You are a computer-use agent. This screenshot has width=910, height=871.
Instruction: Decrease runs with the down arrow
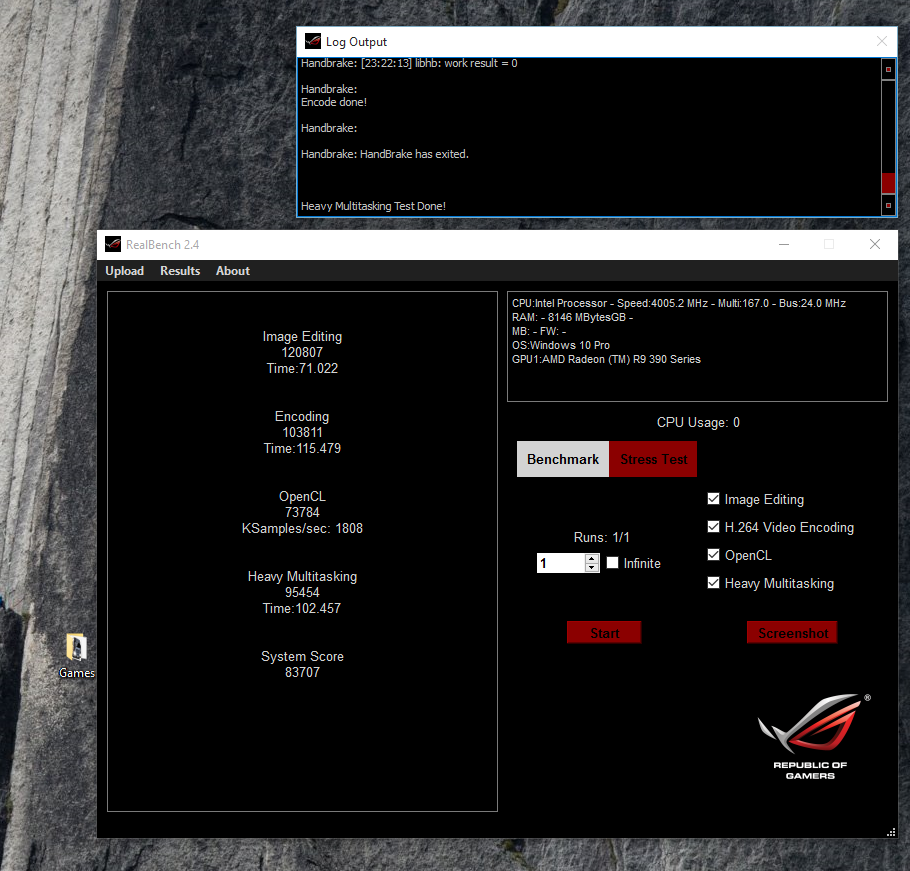click(591, 567)
